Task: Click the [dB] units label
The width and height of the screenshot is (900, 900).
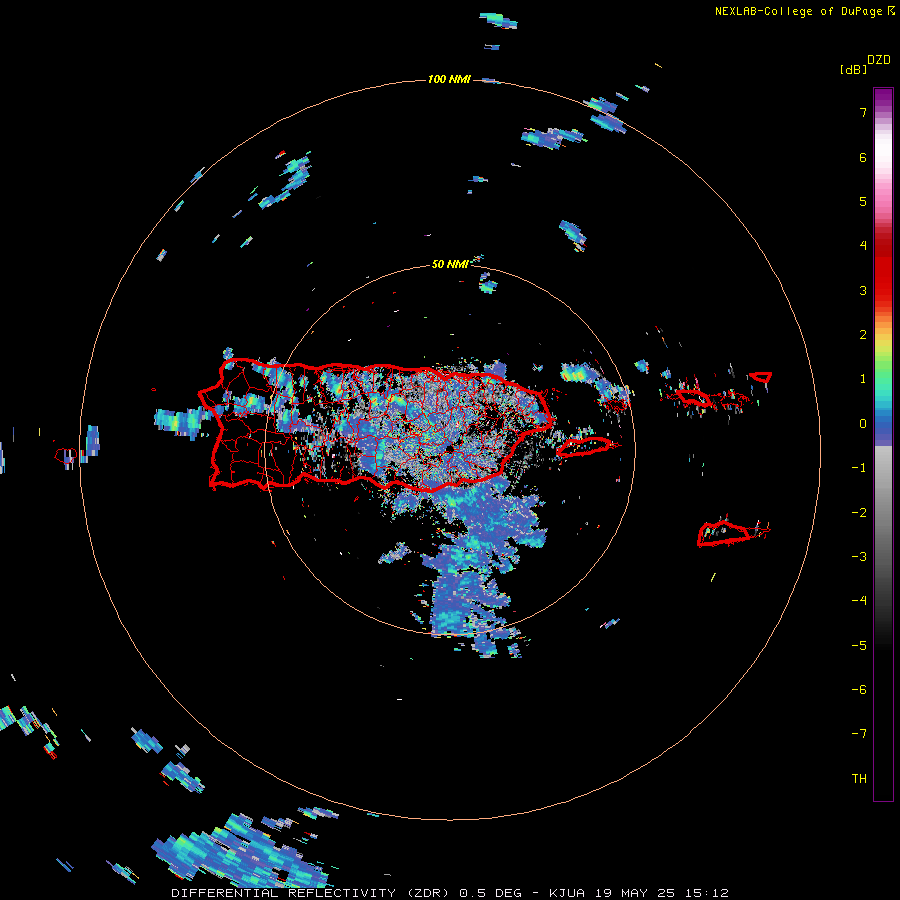Action: [854, 69]
